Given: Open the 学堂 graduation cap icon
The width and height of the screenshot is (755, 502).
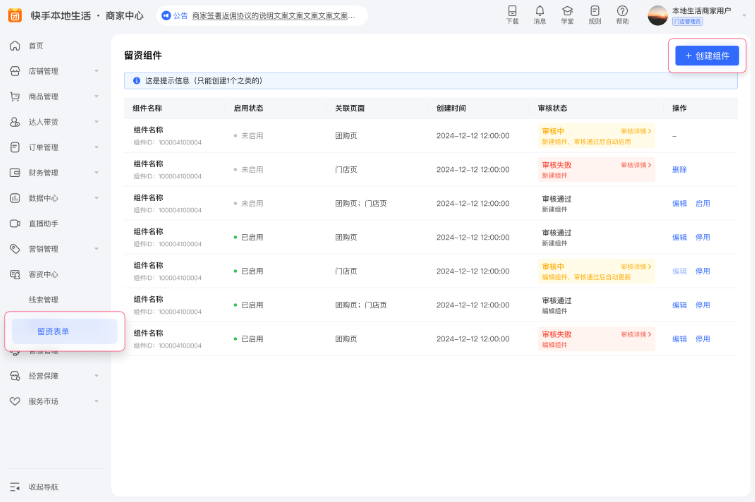Looking at the screenshot, I should pyautogui.click(x=567, y=11).
